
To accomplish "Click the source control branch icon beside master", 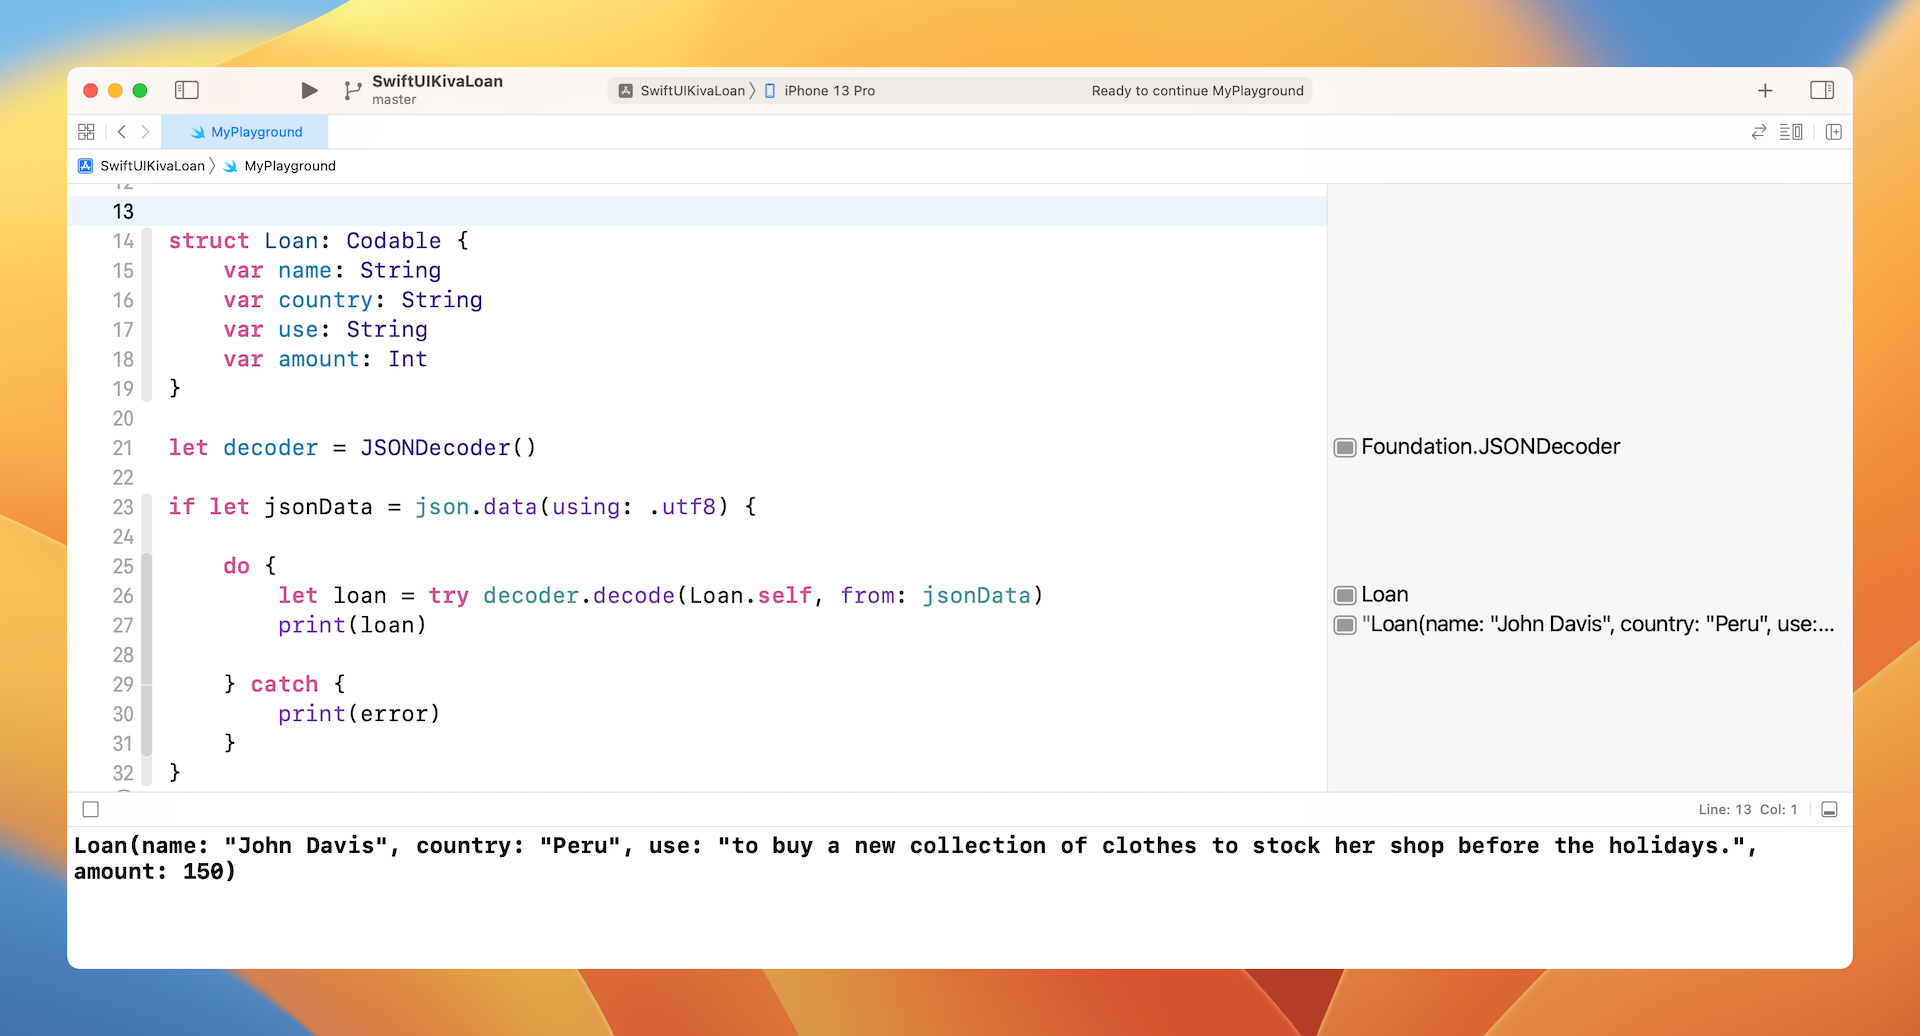I will click(352, 90).
